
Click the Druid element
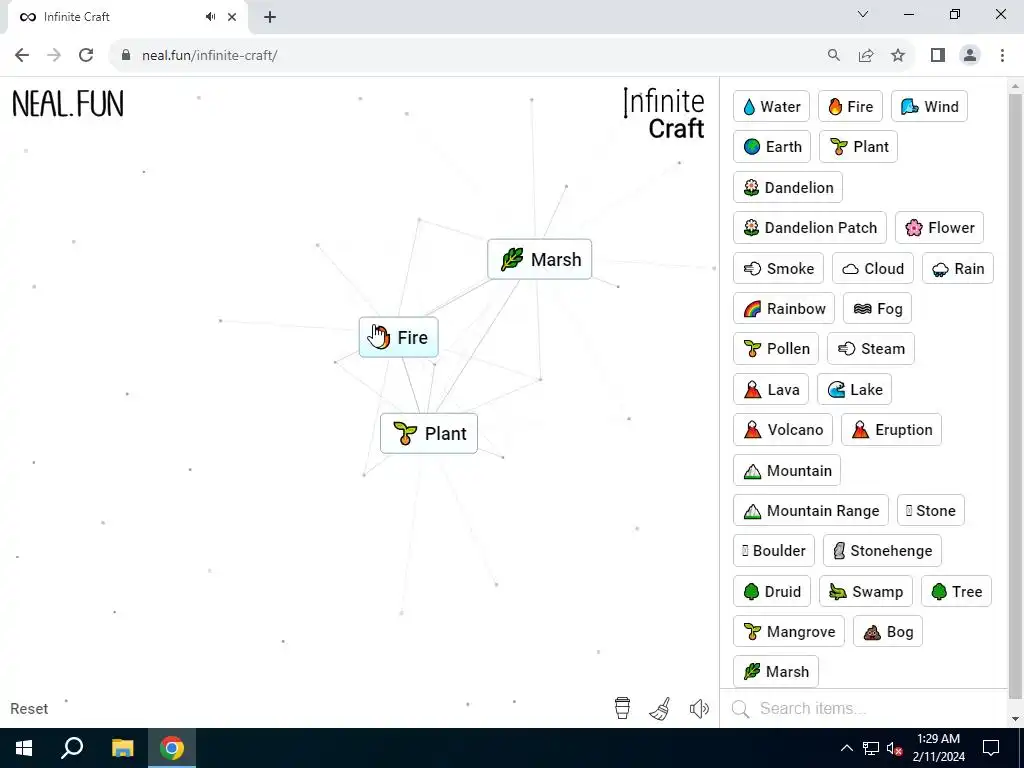click(772, 592)
